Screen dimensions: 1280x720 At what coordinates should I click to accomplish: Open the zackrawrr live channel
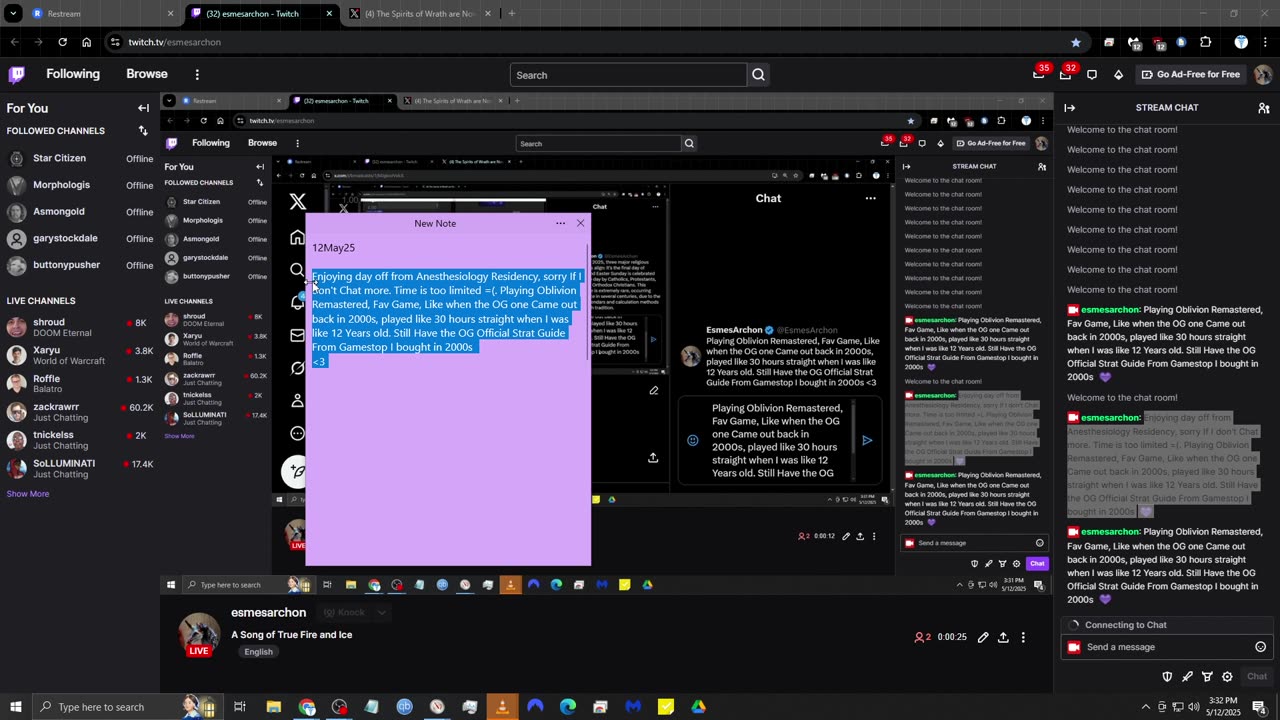pos(80,412)
